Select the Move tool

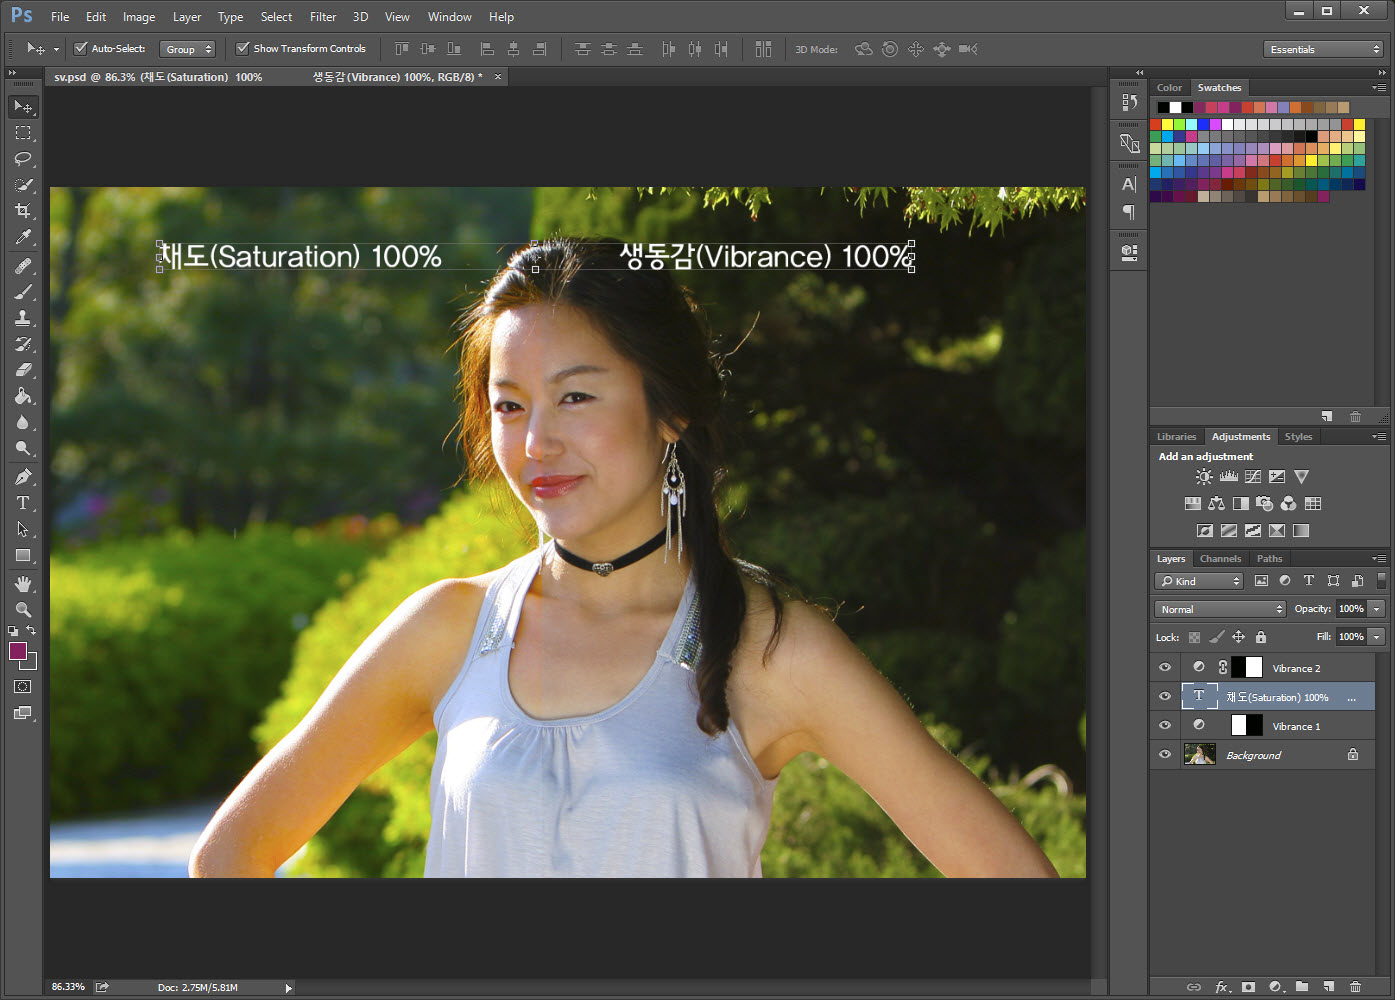click(23, 106)
